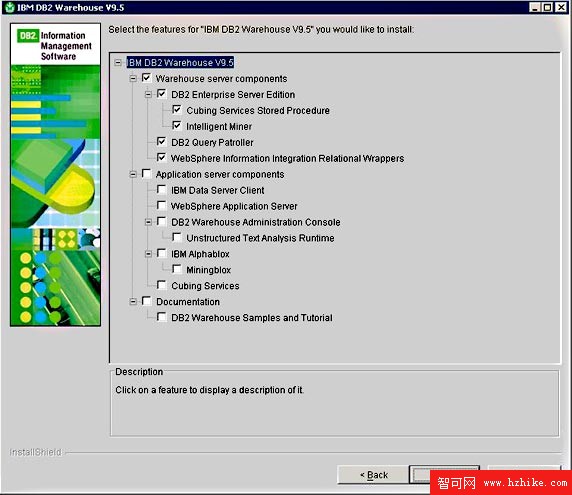Select the Intelligent Miner label
Screen dimensions: 572x495
219,127
